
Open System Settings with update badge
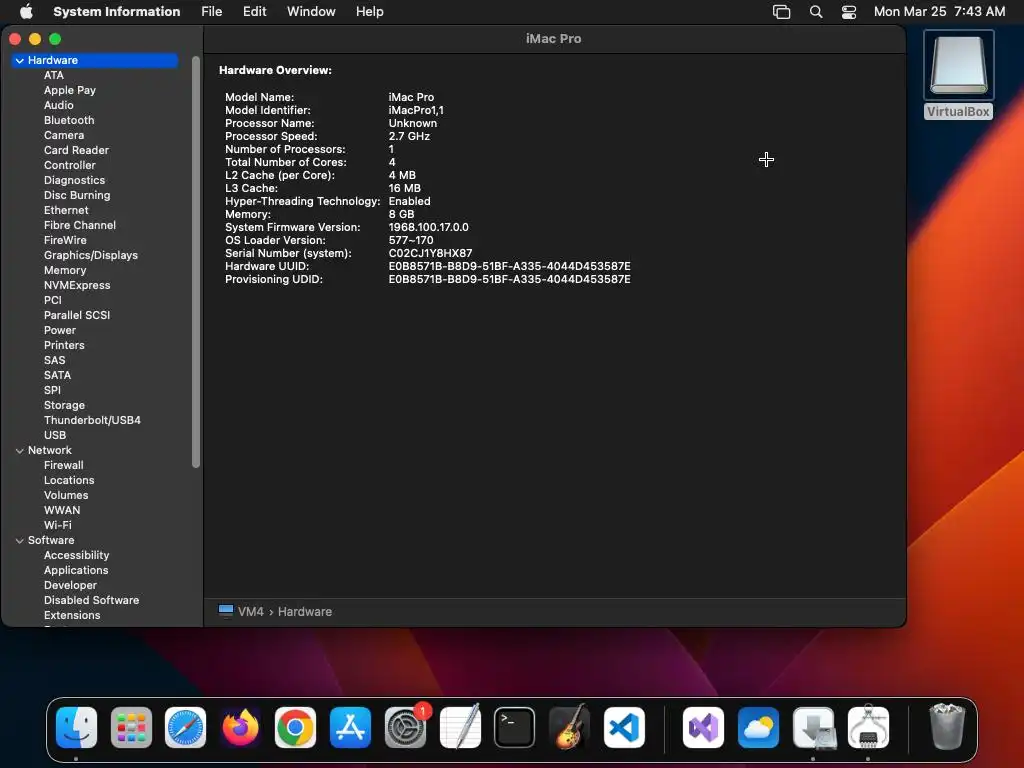point(406,727)
